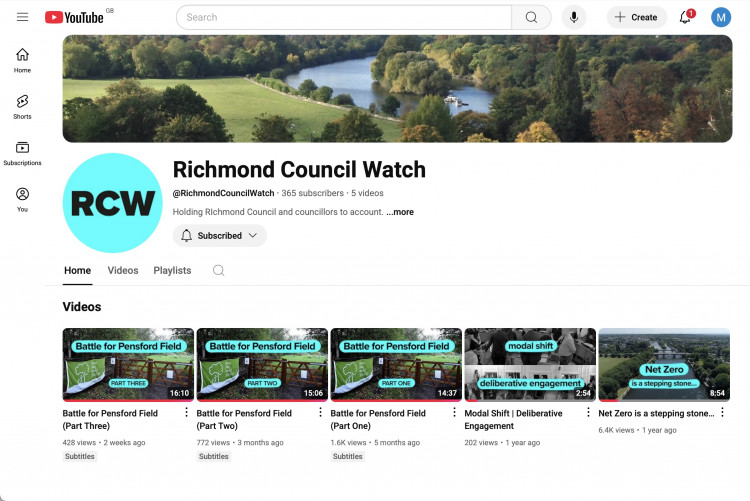Click title Net Zero is a stepping stone
This screenshot has height=501, width=750.
point(656,413)
